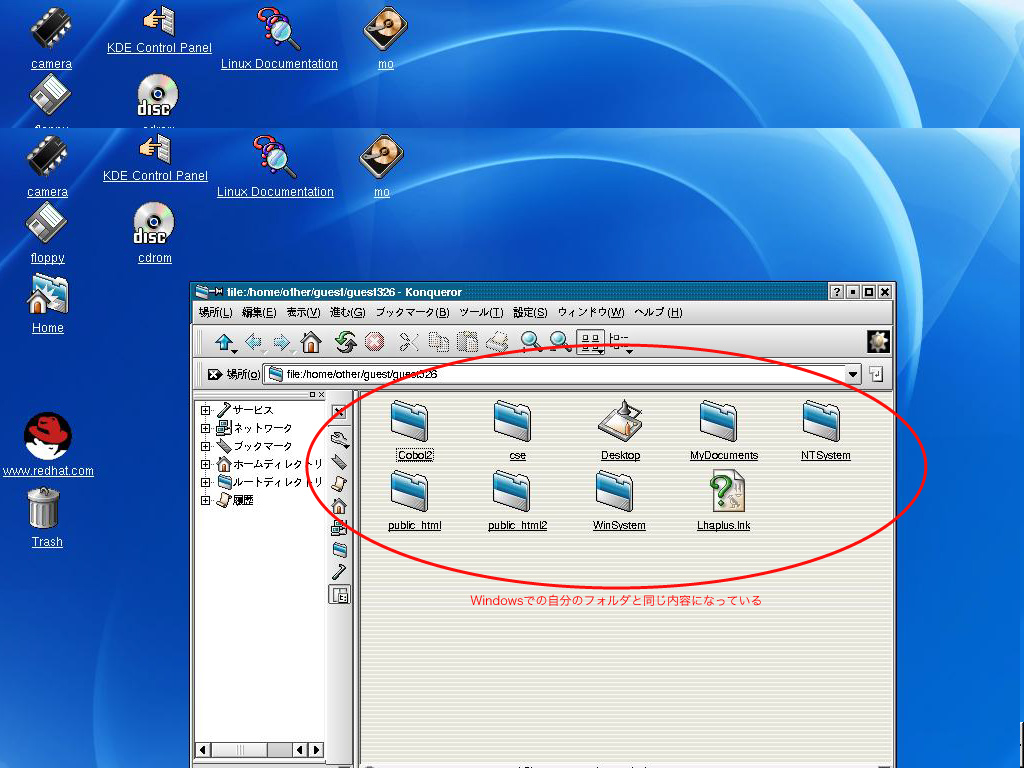Image resolution: width=1024 pixels, height=768 pixels.
Task: Open the 設定(S) menu
Action: point(530,312)
